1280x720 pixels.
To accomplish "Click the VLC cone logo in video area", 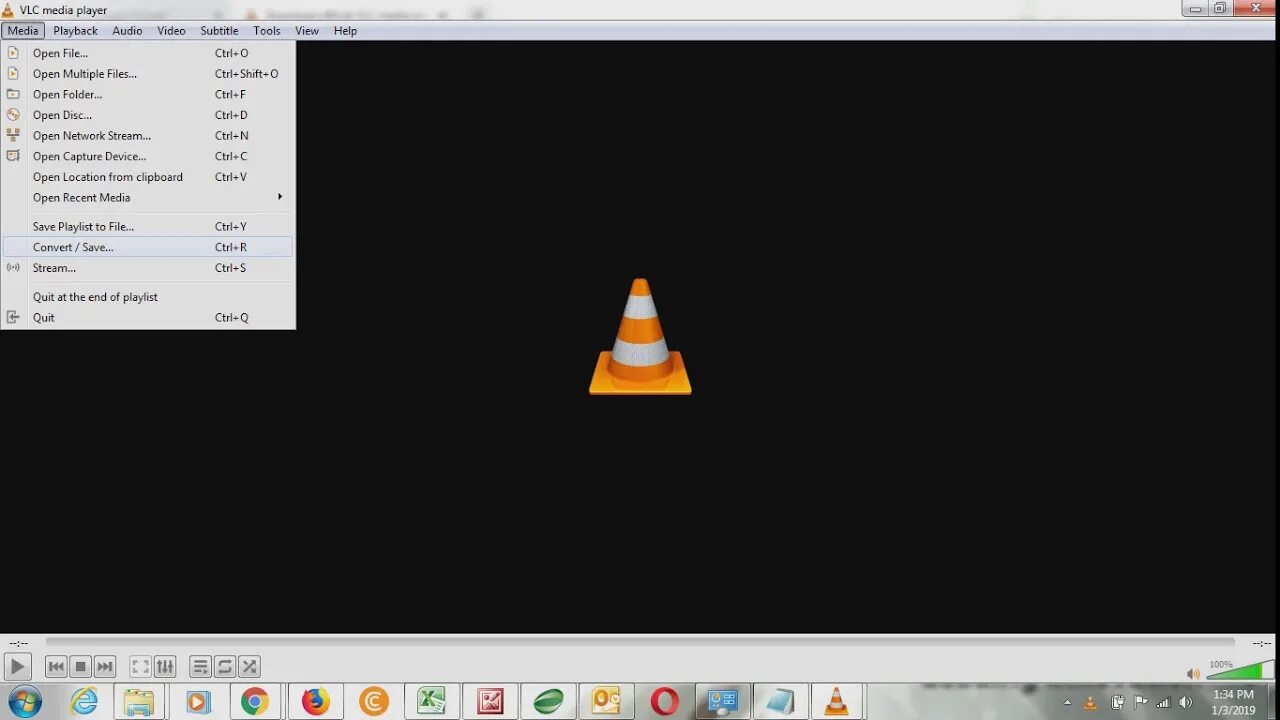I will (x=640, y=336).
